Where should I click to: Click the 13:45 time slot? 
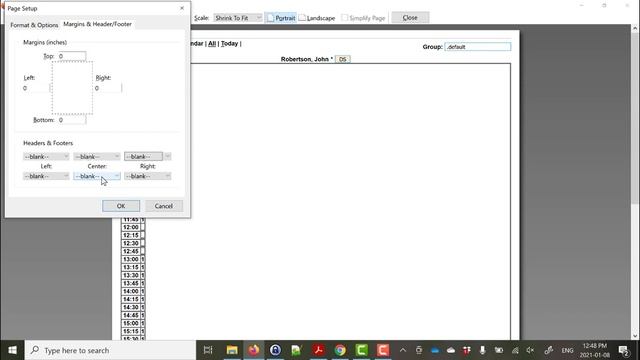(131, 283)
